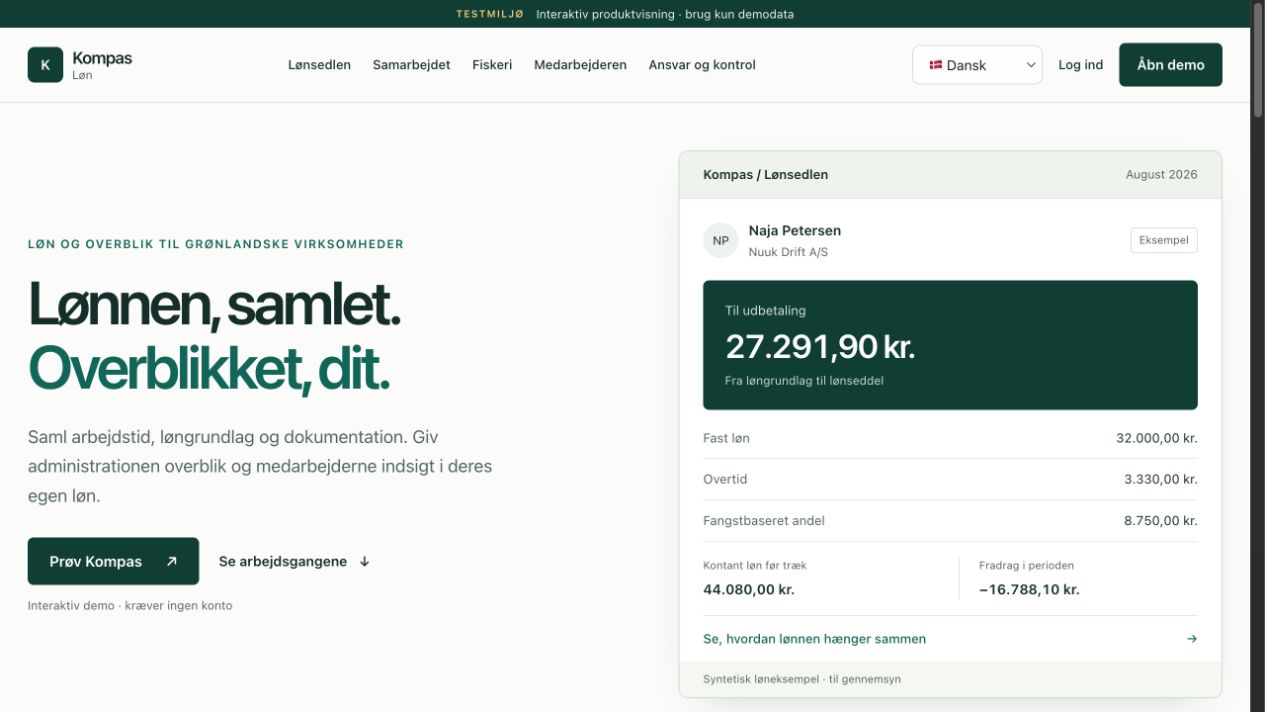Click the 44.080,00 kr. total before deductions
Screen dimensions: 1265x712
click(749, 590)
